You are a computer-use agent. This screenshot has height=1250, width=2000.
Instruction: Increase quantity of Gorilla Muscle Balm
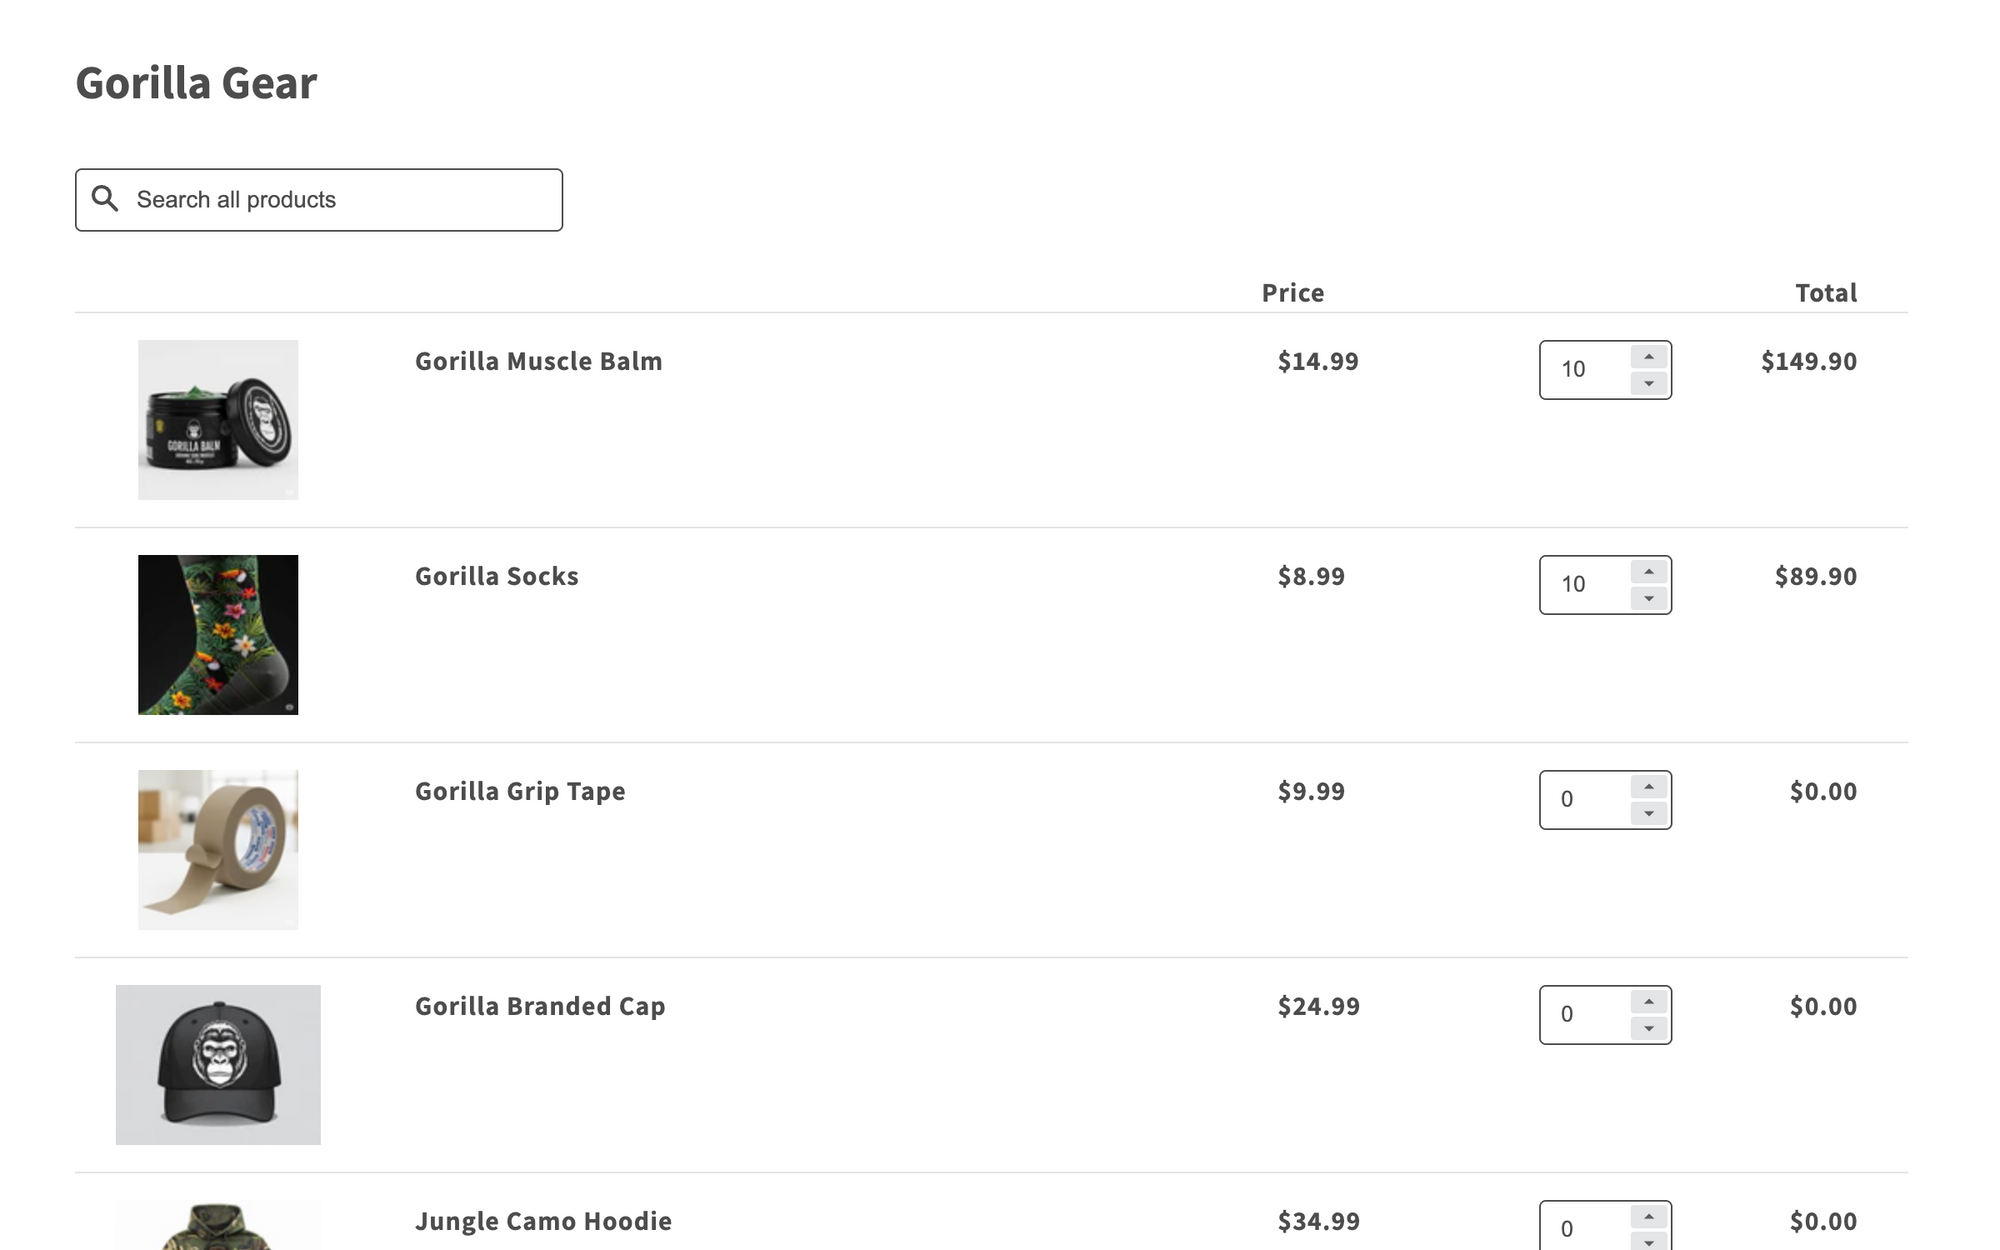1650,355
